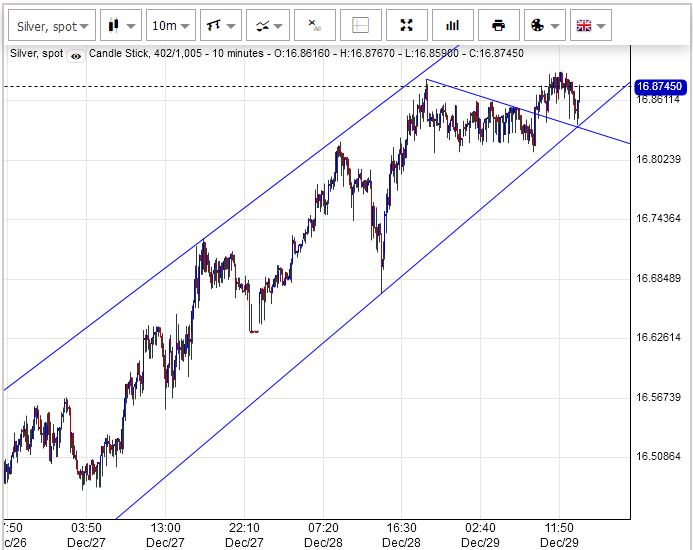This screenshot has width=693, height=550.
Task: Click the current price label 16.87450
Action: (657, 87)
